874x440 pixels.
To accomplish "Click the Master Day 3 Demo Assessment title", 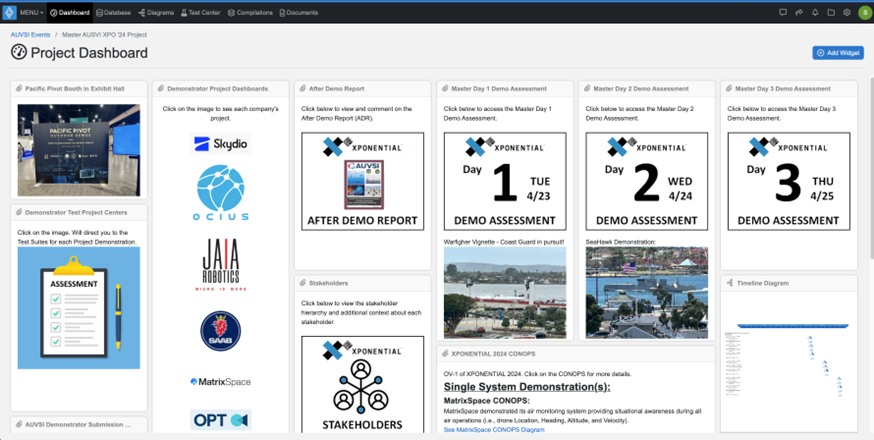I will [x=783, y=89].
